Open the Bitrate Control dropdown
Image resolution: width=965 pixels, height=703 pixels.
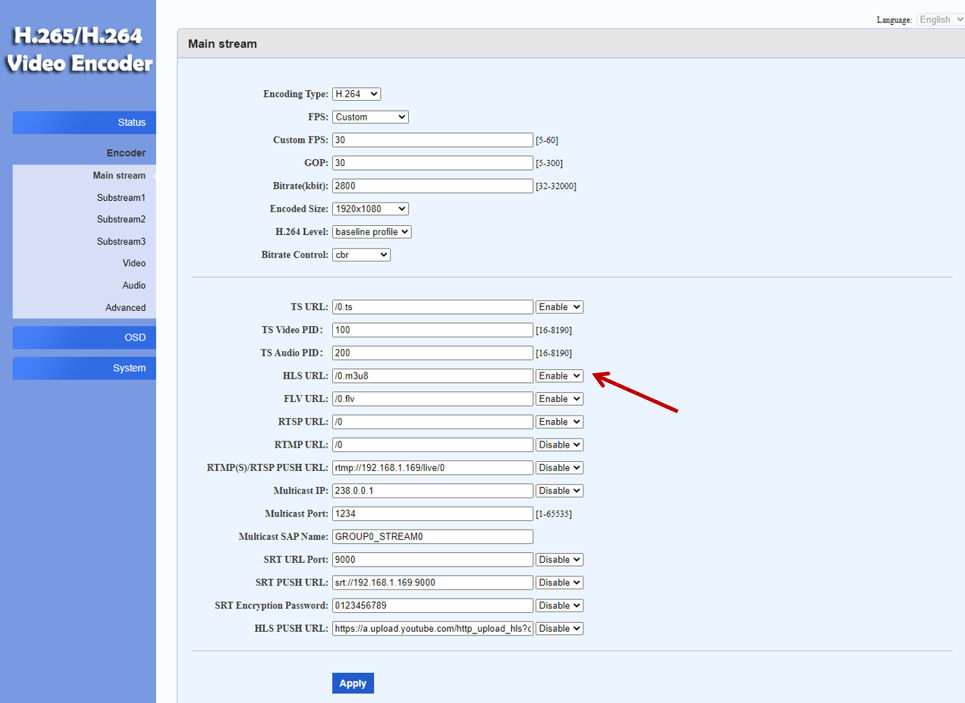tap(361, 255)
